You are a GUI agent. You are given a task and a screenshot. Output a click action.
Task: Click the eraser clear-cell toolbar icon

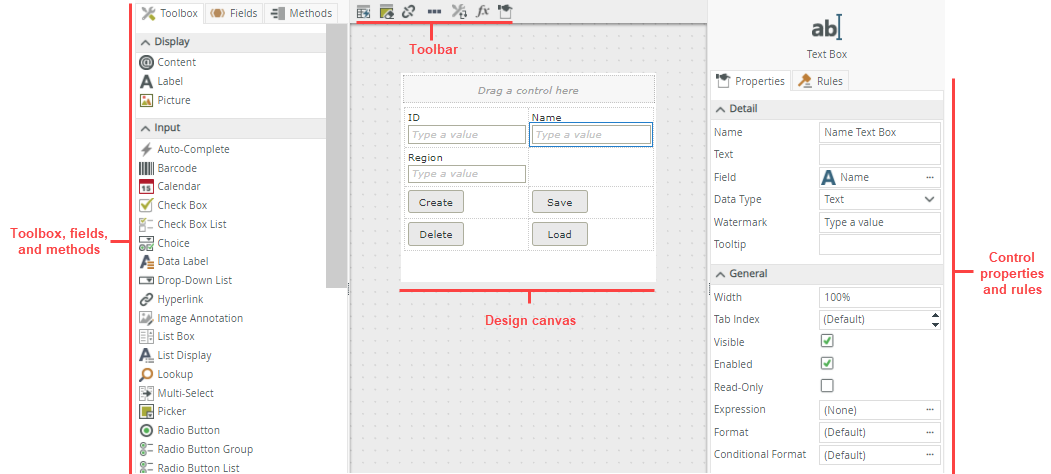point(386,11)
